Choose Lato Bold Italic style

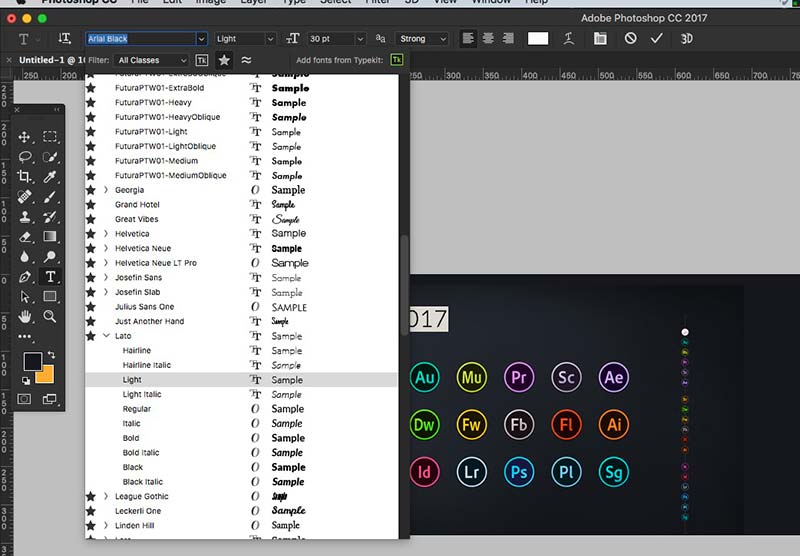click(241, 452)
